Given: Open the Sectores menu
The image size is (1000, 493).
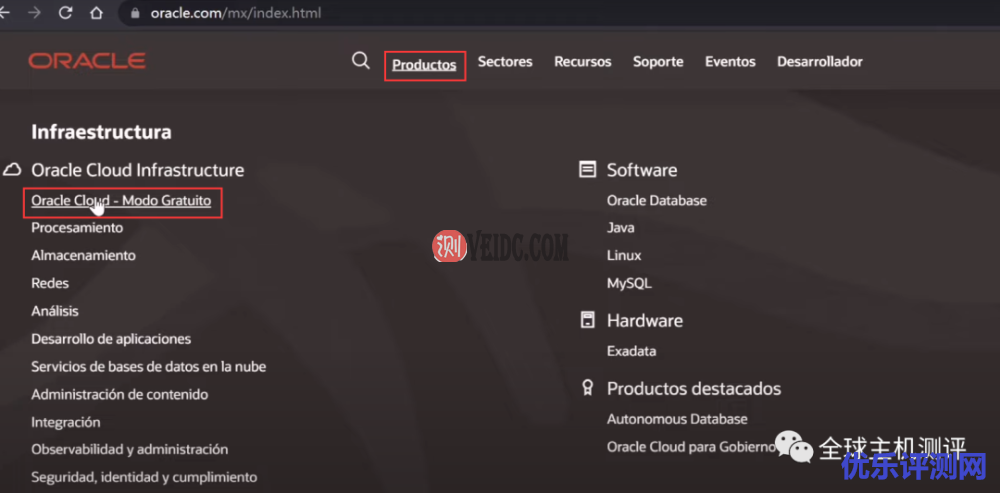Looking at the screenshot, I should pyautogui.click(x=505, y=62).
